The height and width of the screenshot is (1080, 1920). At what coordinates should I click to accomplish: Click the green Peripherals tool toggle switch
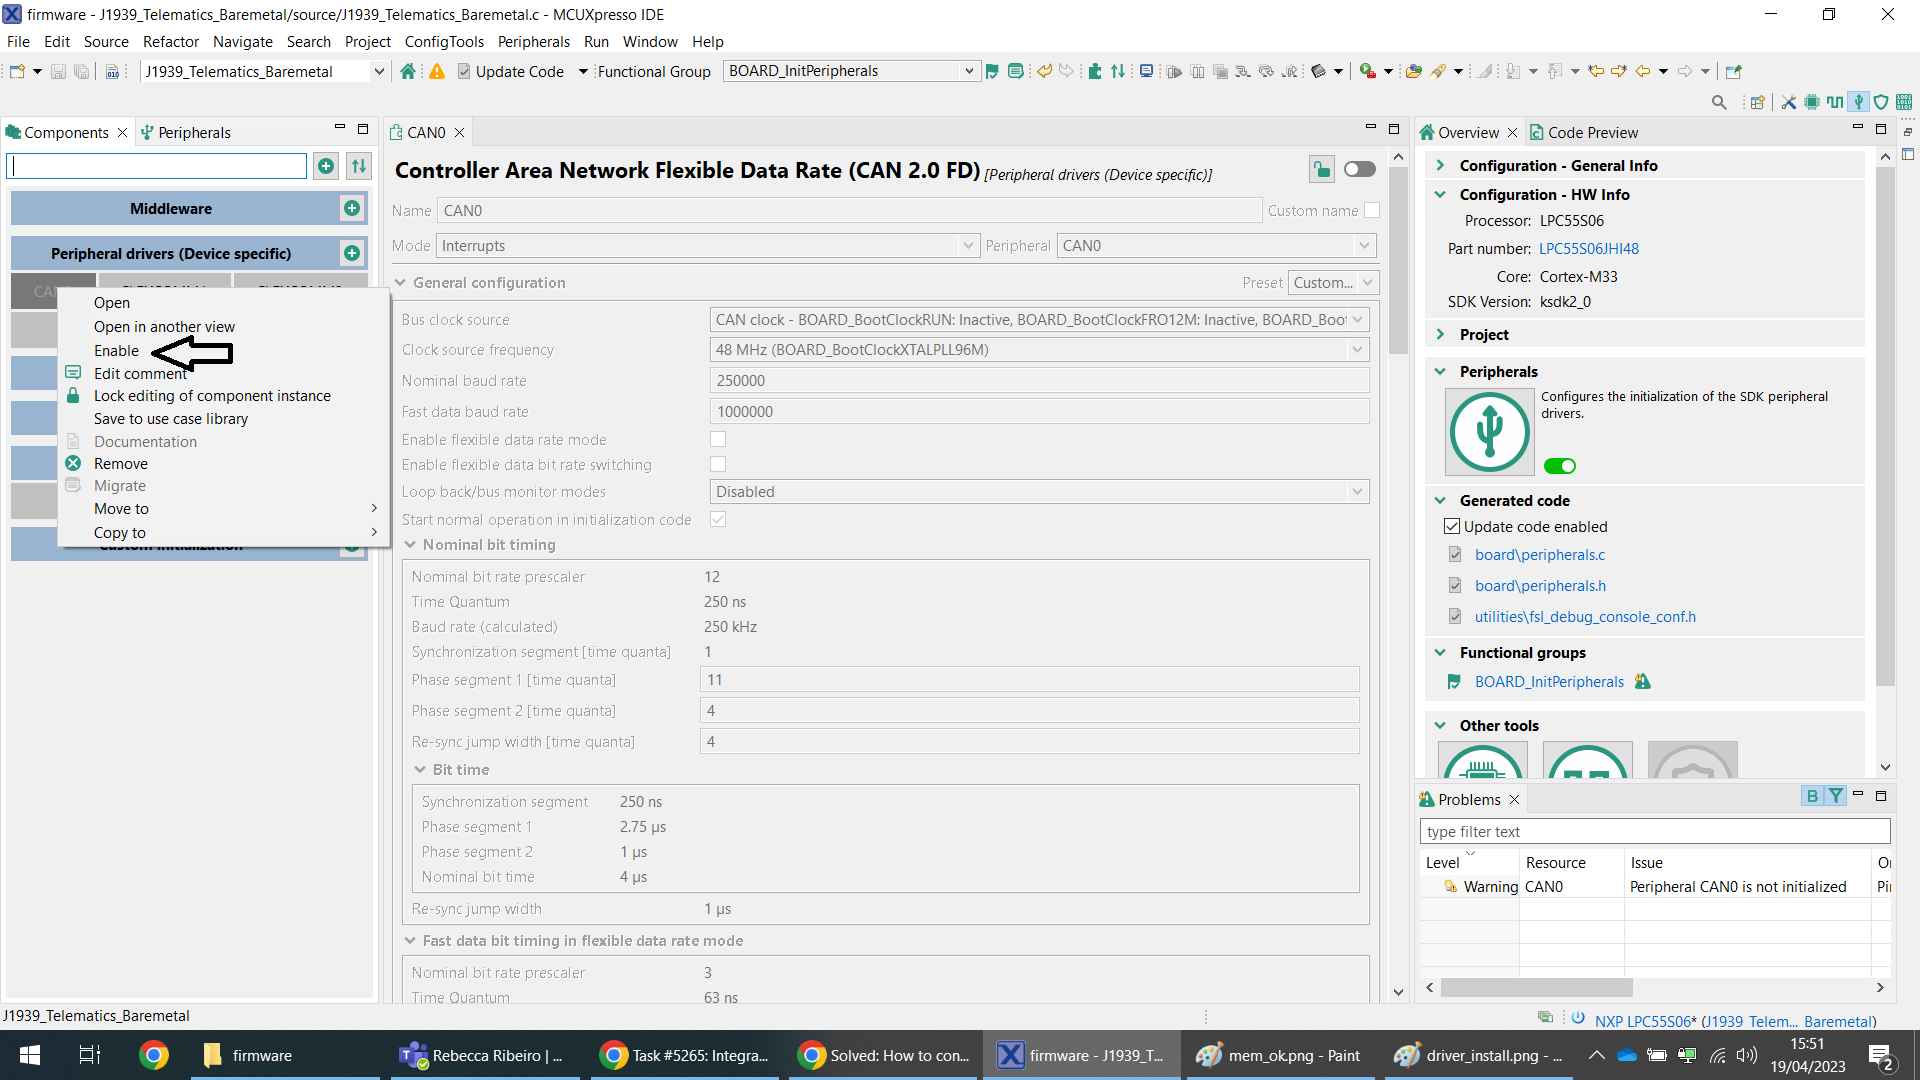(x=1559, y=466)
